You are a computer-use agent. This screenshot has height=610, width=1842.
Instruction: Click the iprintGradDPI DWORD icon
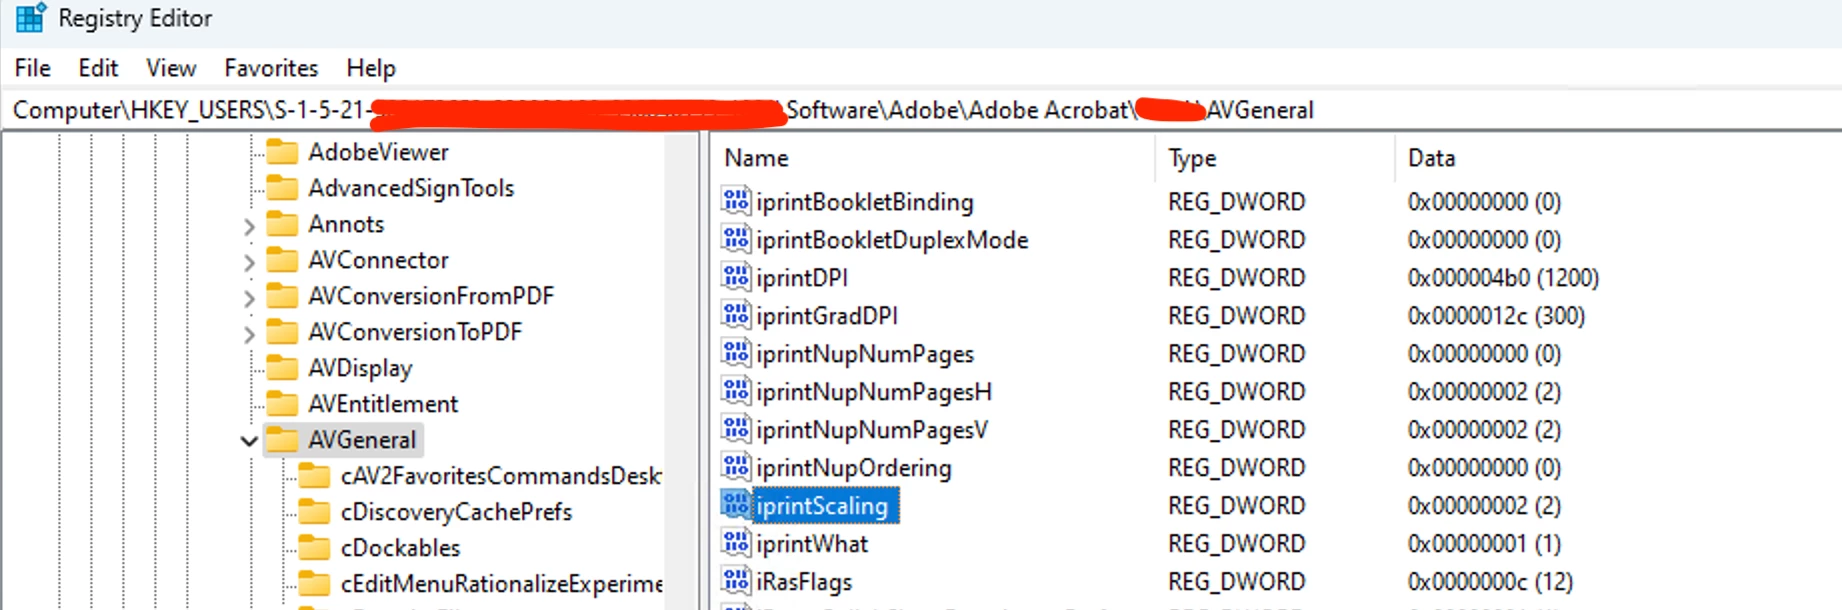[736, 315]
